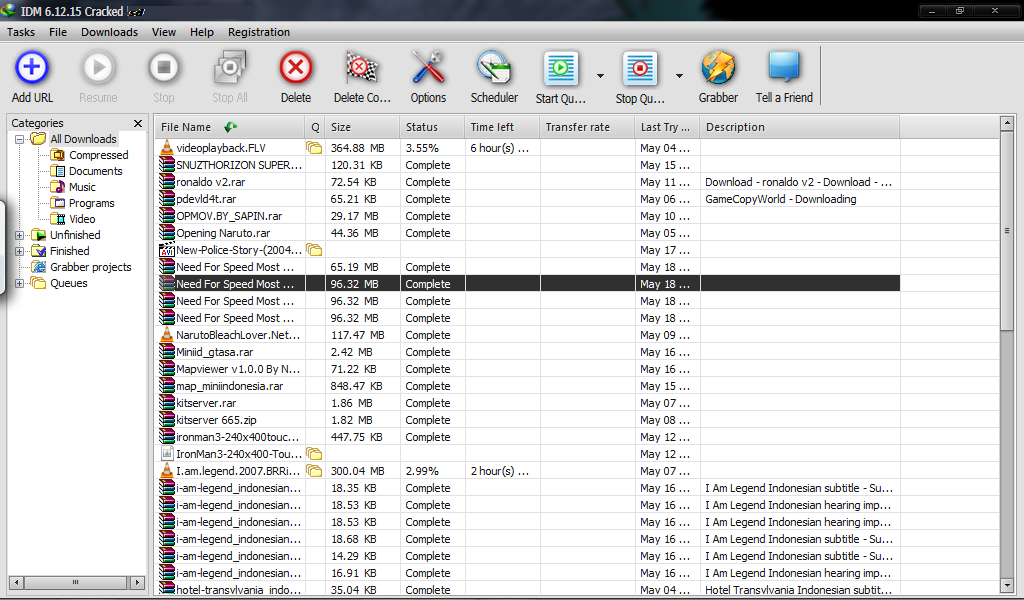Select the map_miniindonesia.rar row

pyautogui.click(x=528, y=386)
